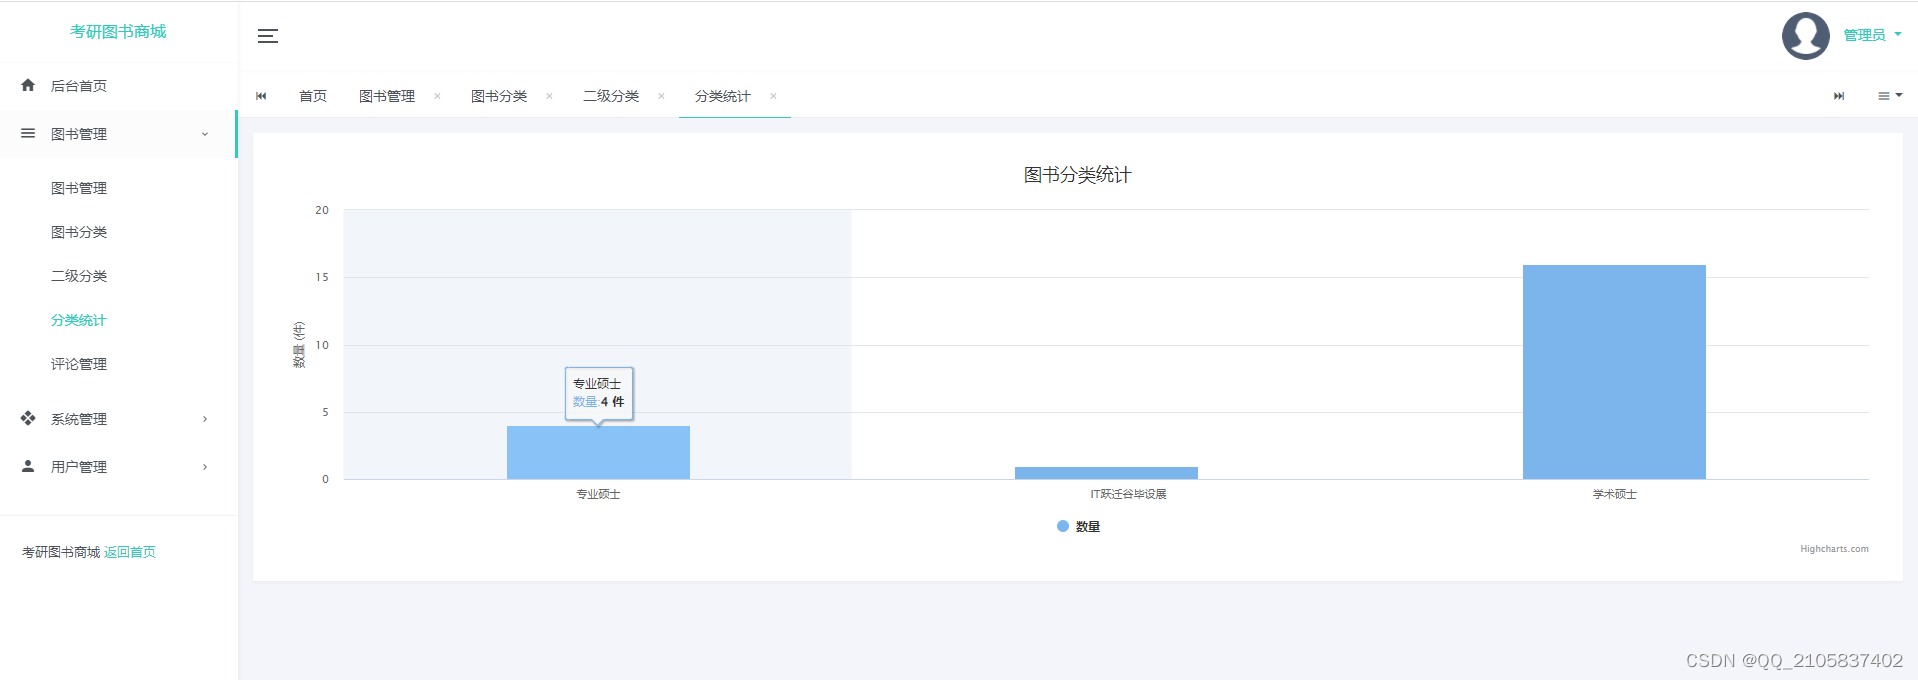This screenshot has width=1918, height=680.
Task: Switch to the 二级分类 tab
Action: [x=611, y=96]
